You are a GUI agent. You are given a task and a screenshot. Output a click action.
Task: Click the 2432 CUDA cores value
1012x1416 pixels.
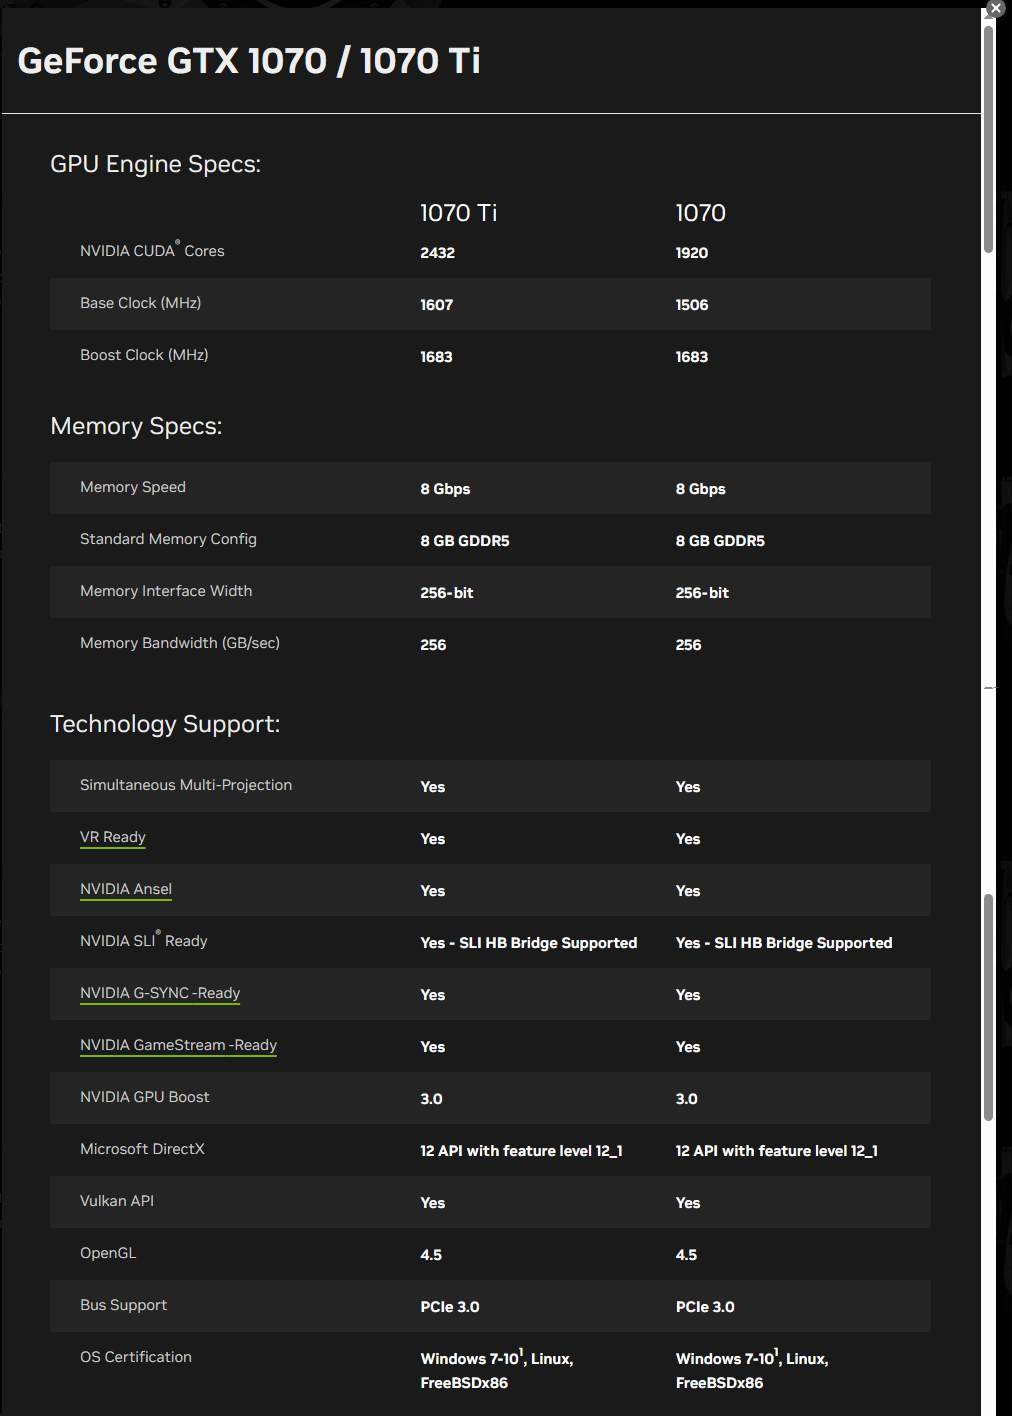click(437, 253)
